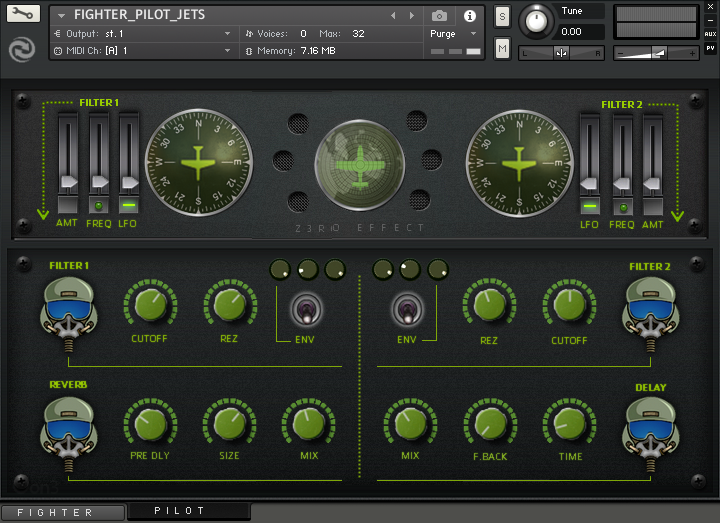Toggle the AUX sends button
This screenshot has height=523, width=720.
click(710, 34)
